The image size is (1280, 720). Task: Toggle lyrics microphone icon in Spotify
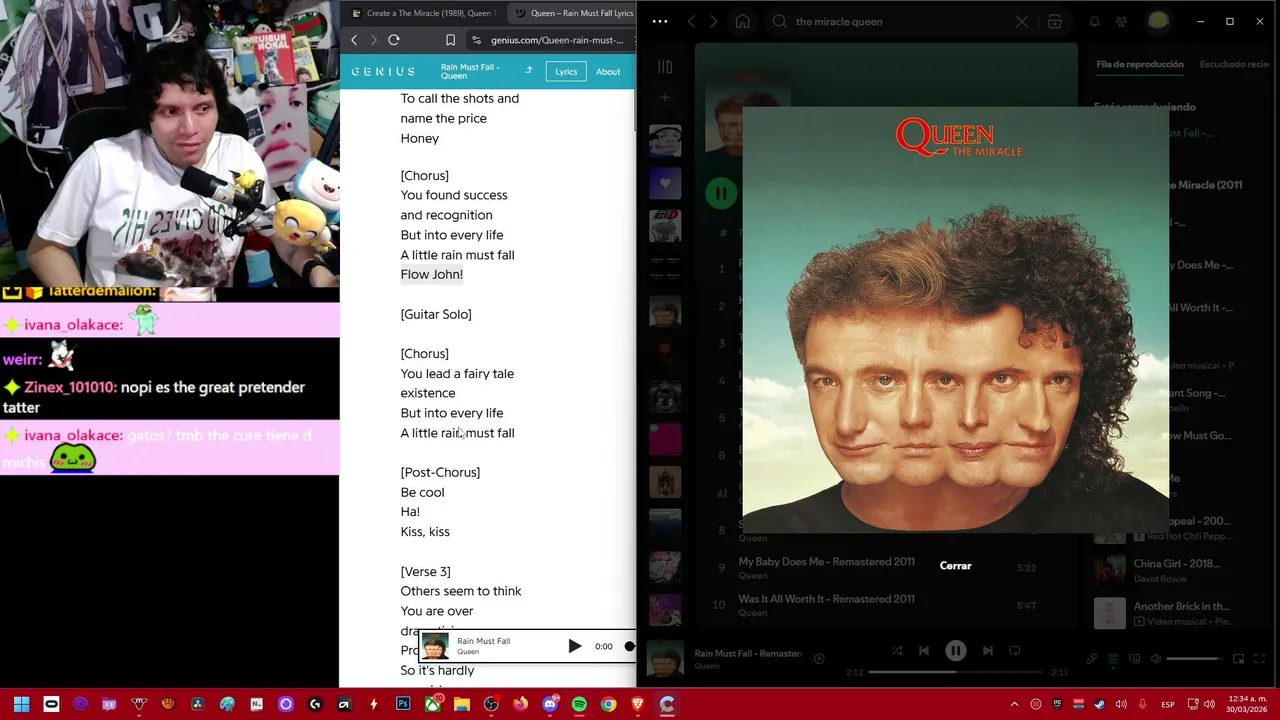(1092, 659)
